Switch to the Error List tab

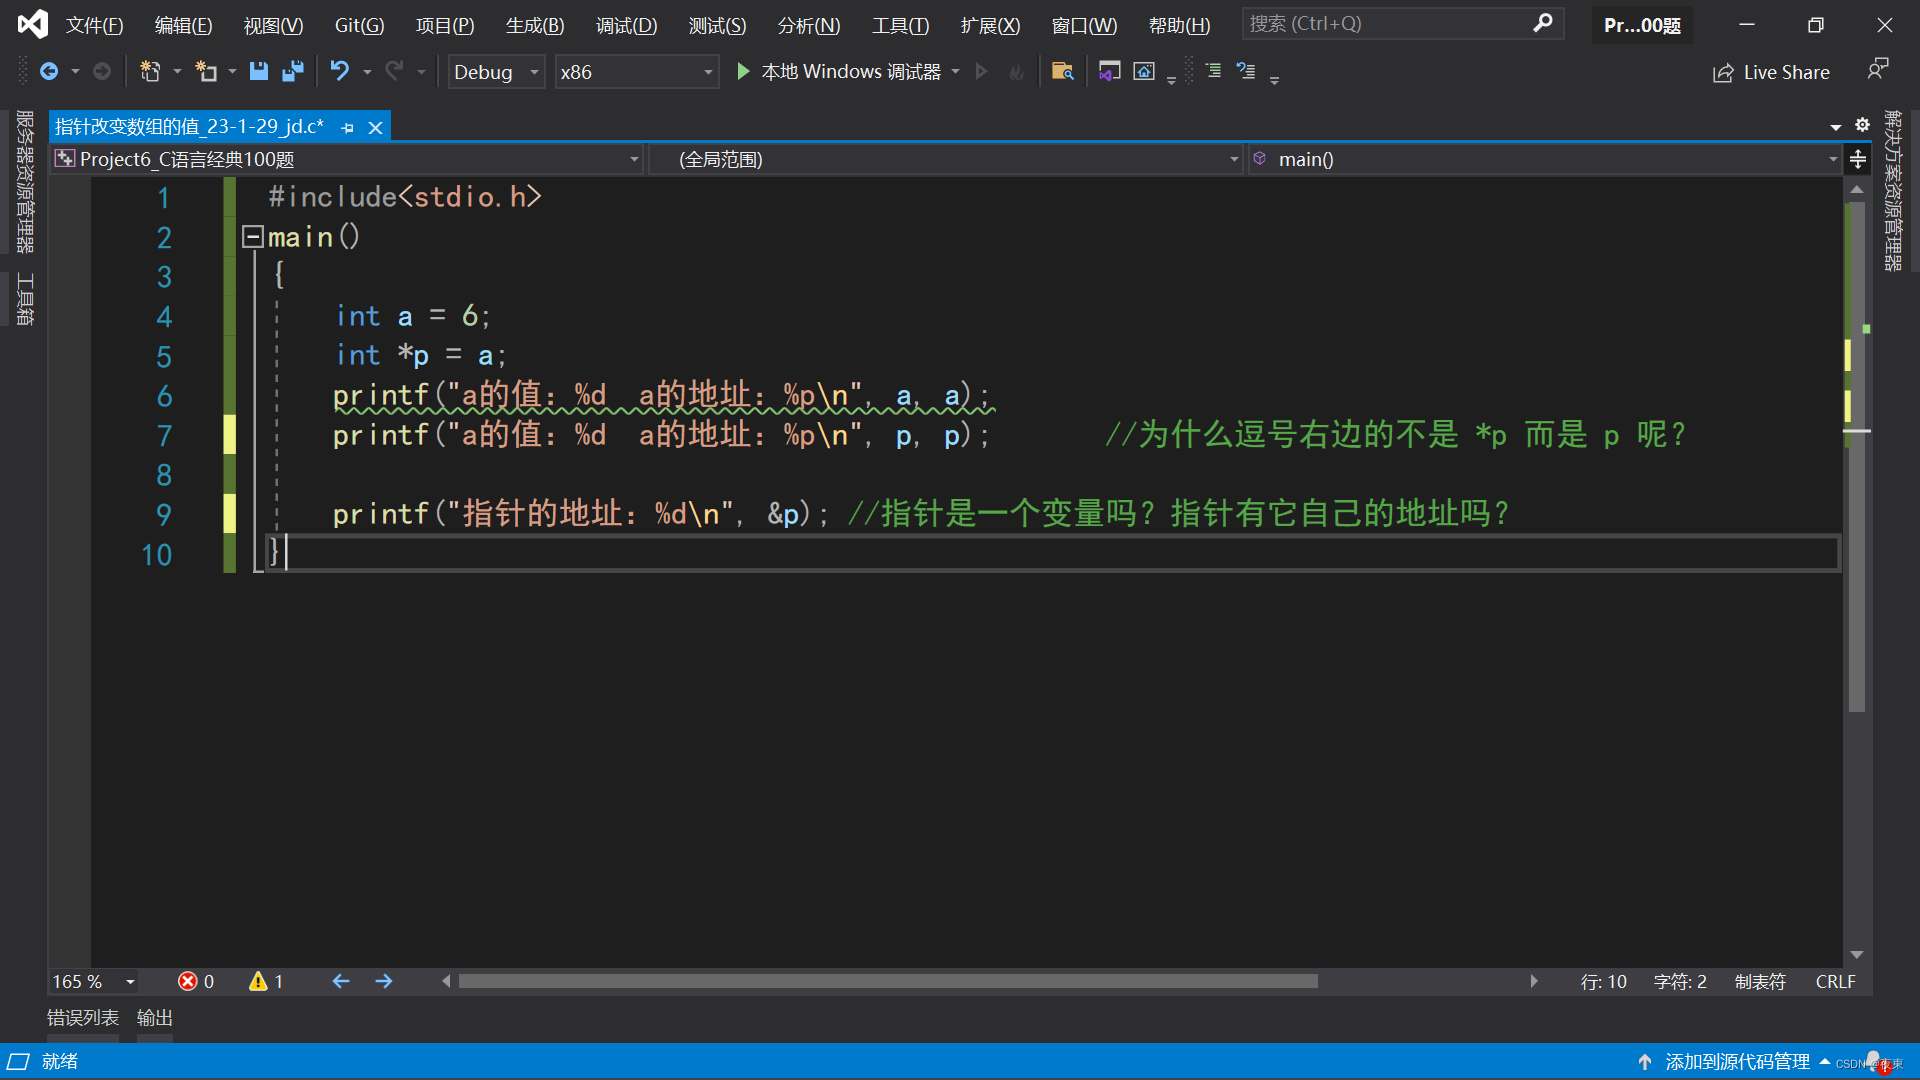83,1017
